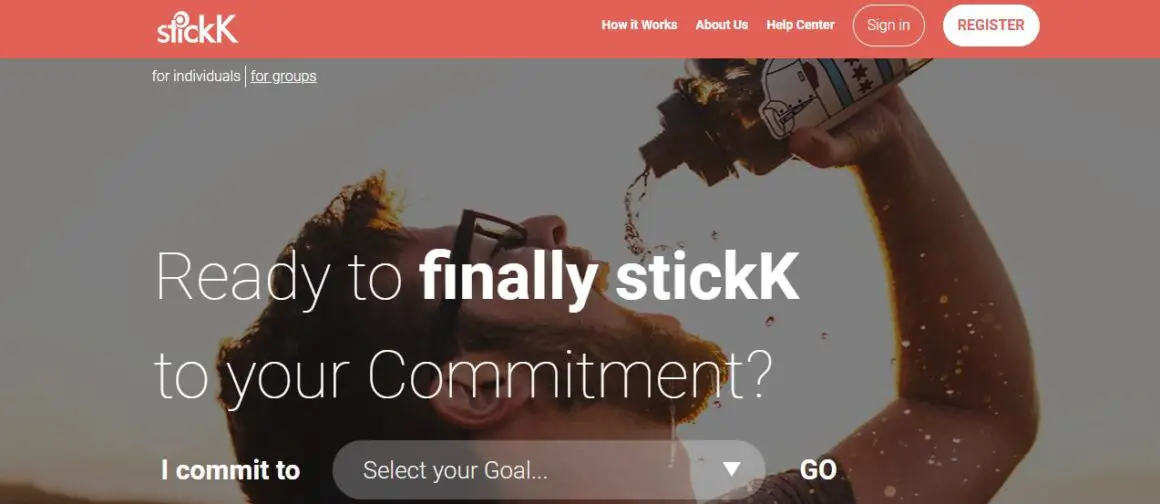This screenshot has width=1160, height=504.
Task: Click the I commit to label
Action: 231,470
